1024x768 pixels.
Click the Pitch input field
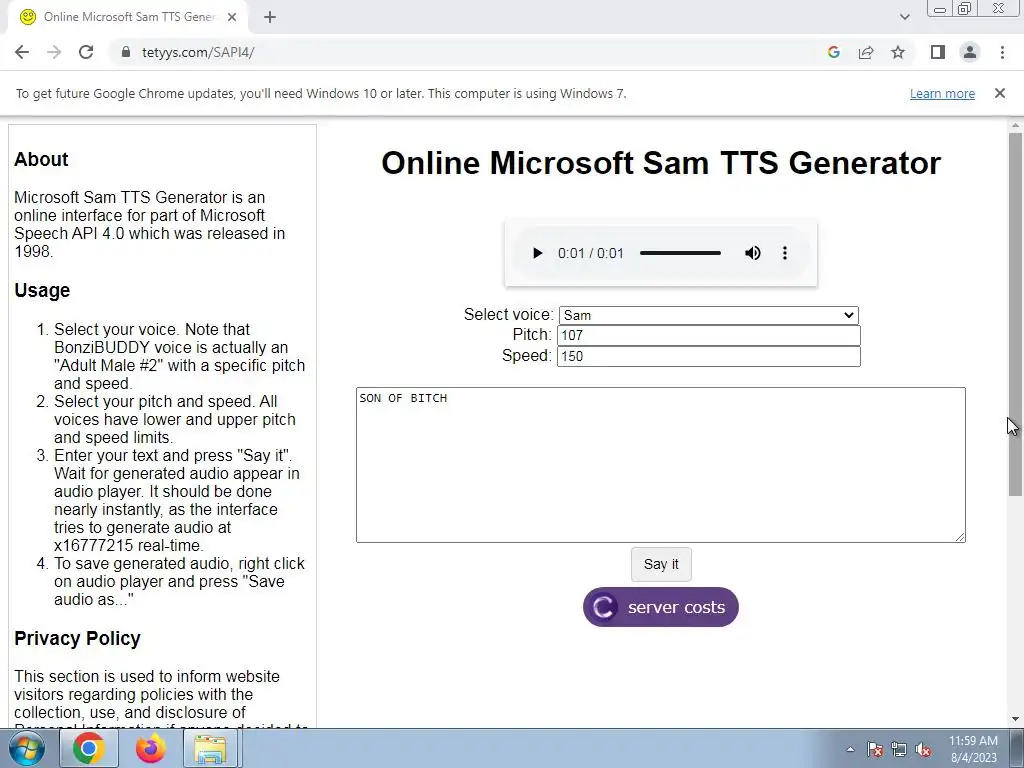[x=709, y=335]
